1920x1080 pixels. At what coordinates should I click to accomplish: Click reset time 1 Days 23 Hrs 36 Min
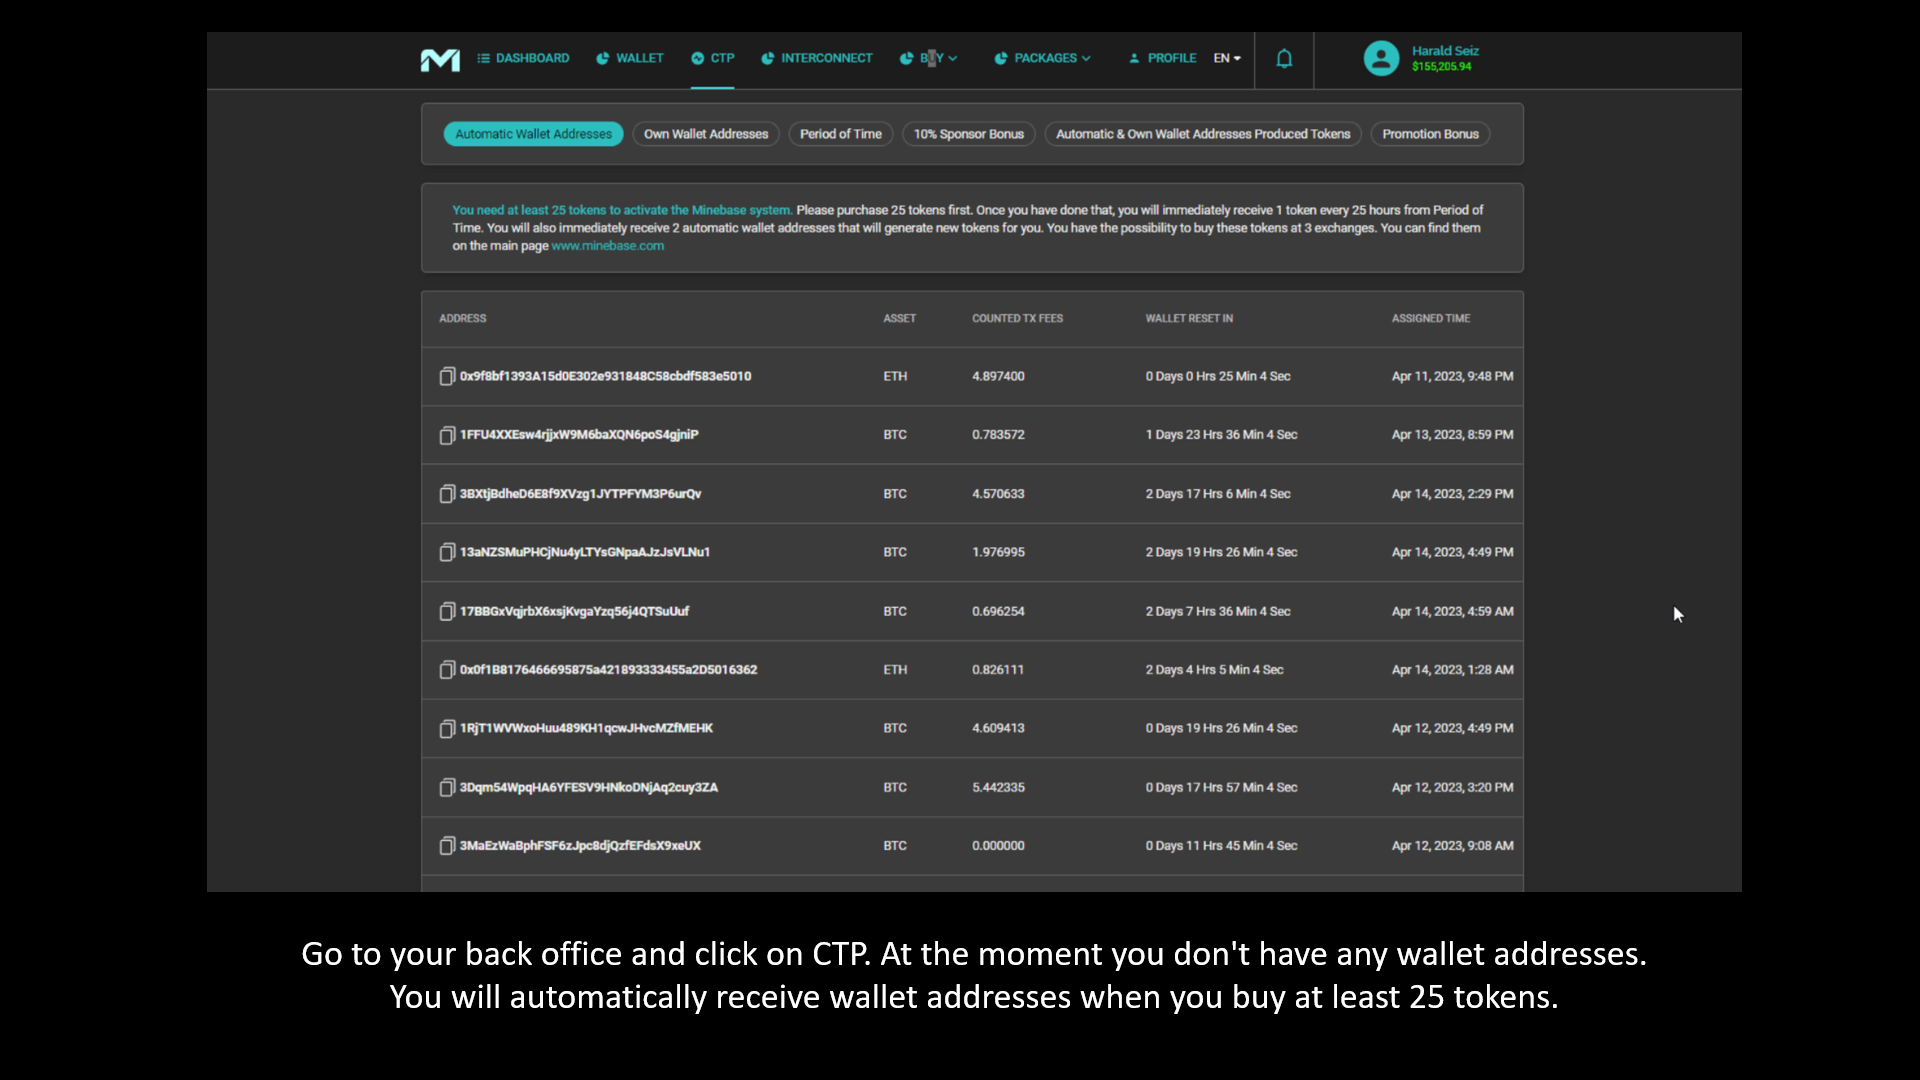click(x=1221, y=435)
